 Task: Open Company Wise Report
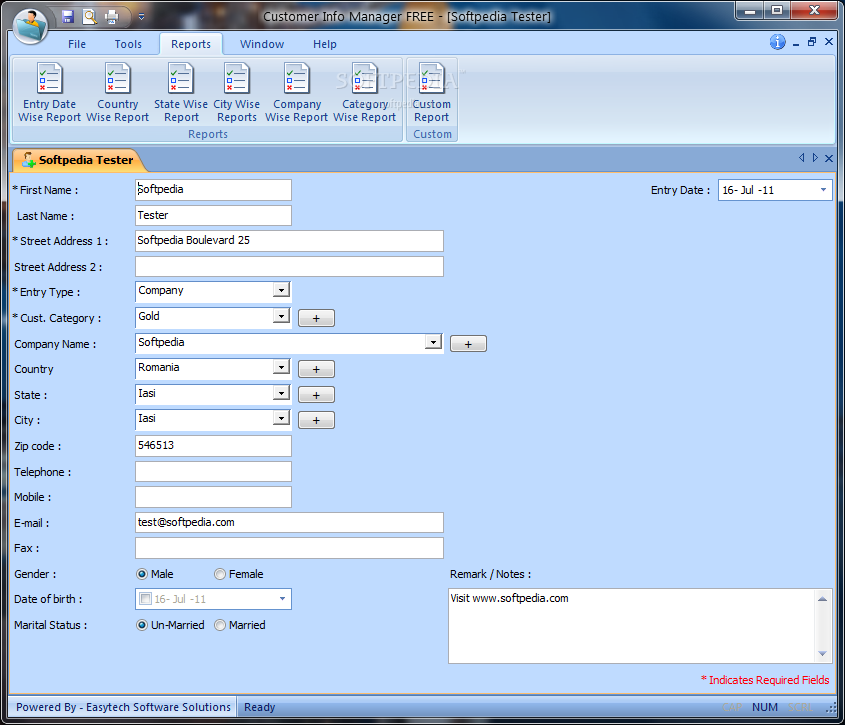click(296, 93)
